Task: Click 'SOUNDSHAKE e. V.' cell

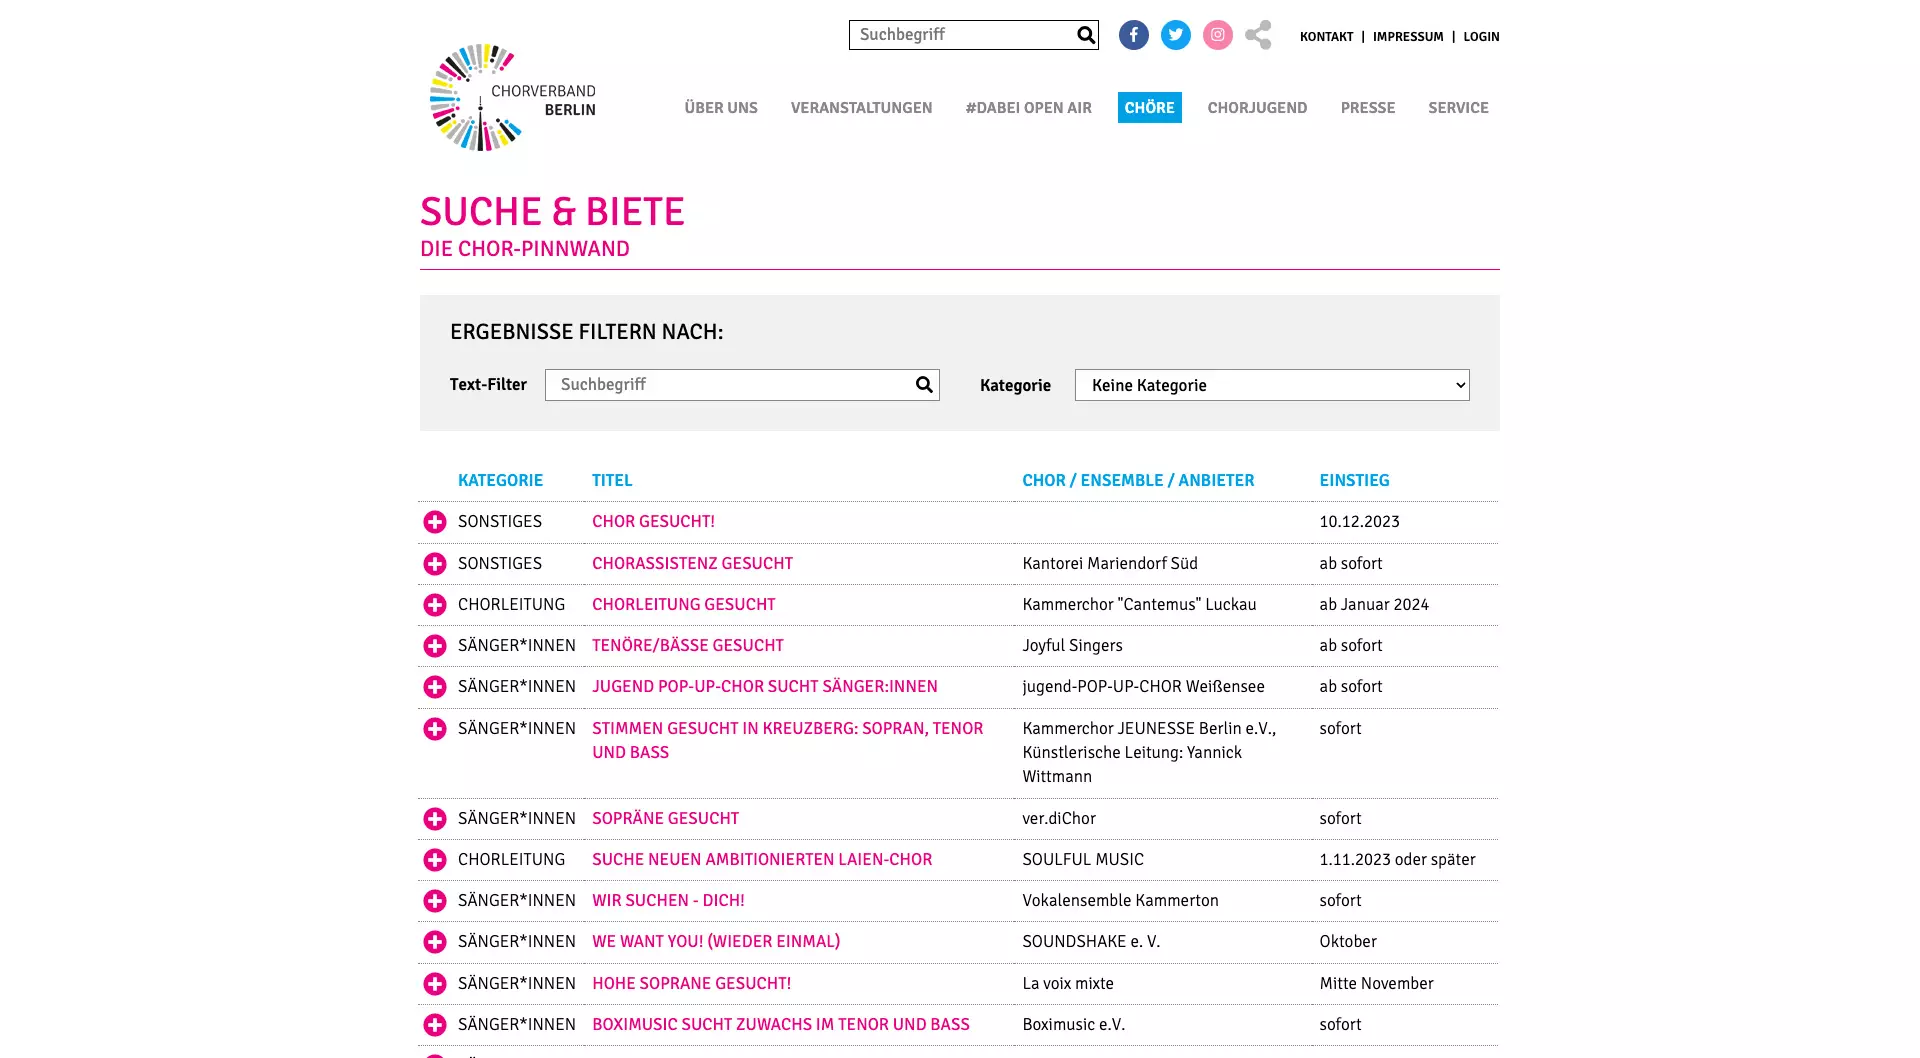Action: tap(1090, 942)
